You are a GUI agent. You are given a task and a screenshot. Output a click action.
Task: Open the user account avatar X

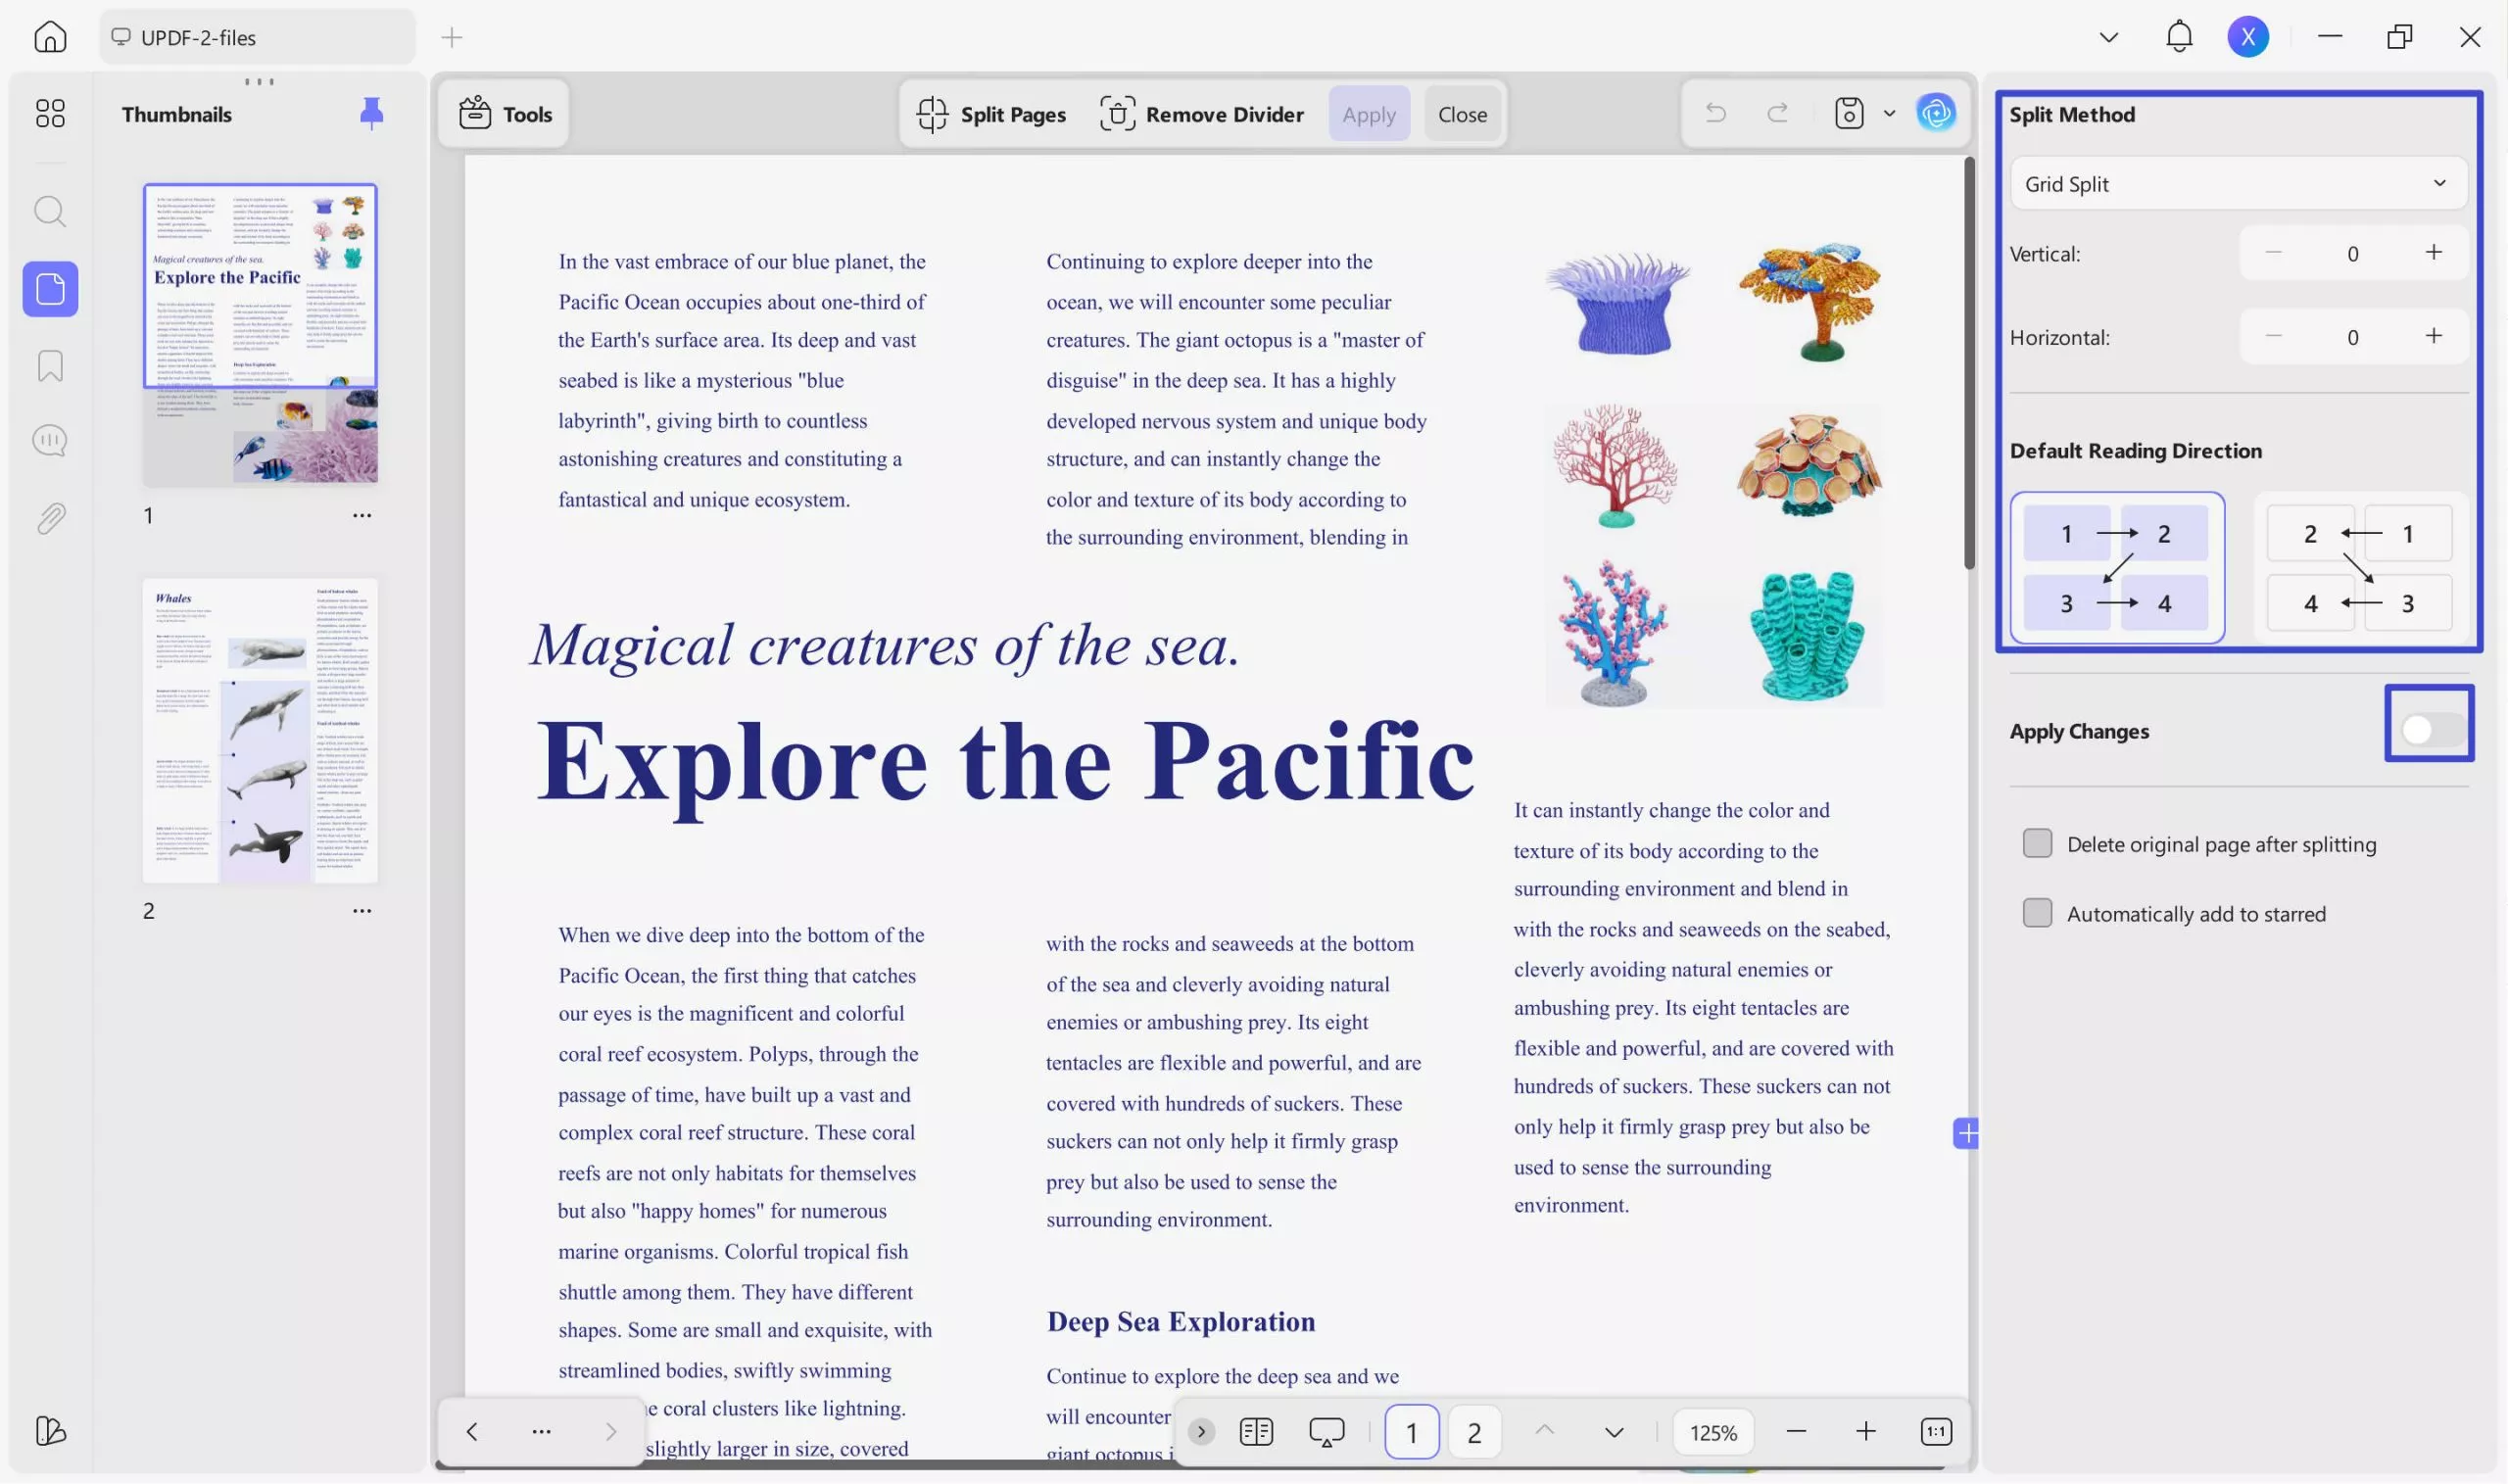coord(2248,37)
